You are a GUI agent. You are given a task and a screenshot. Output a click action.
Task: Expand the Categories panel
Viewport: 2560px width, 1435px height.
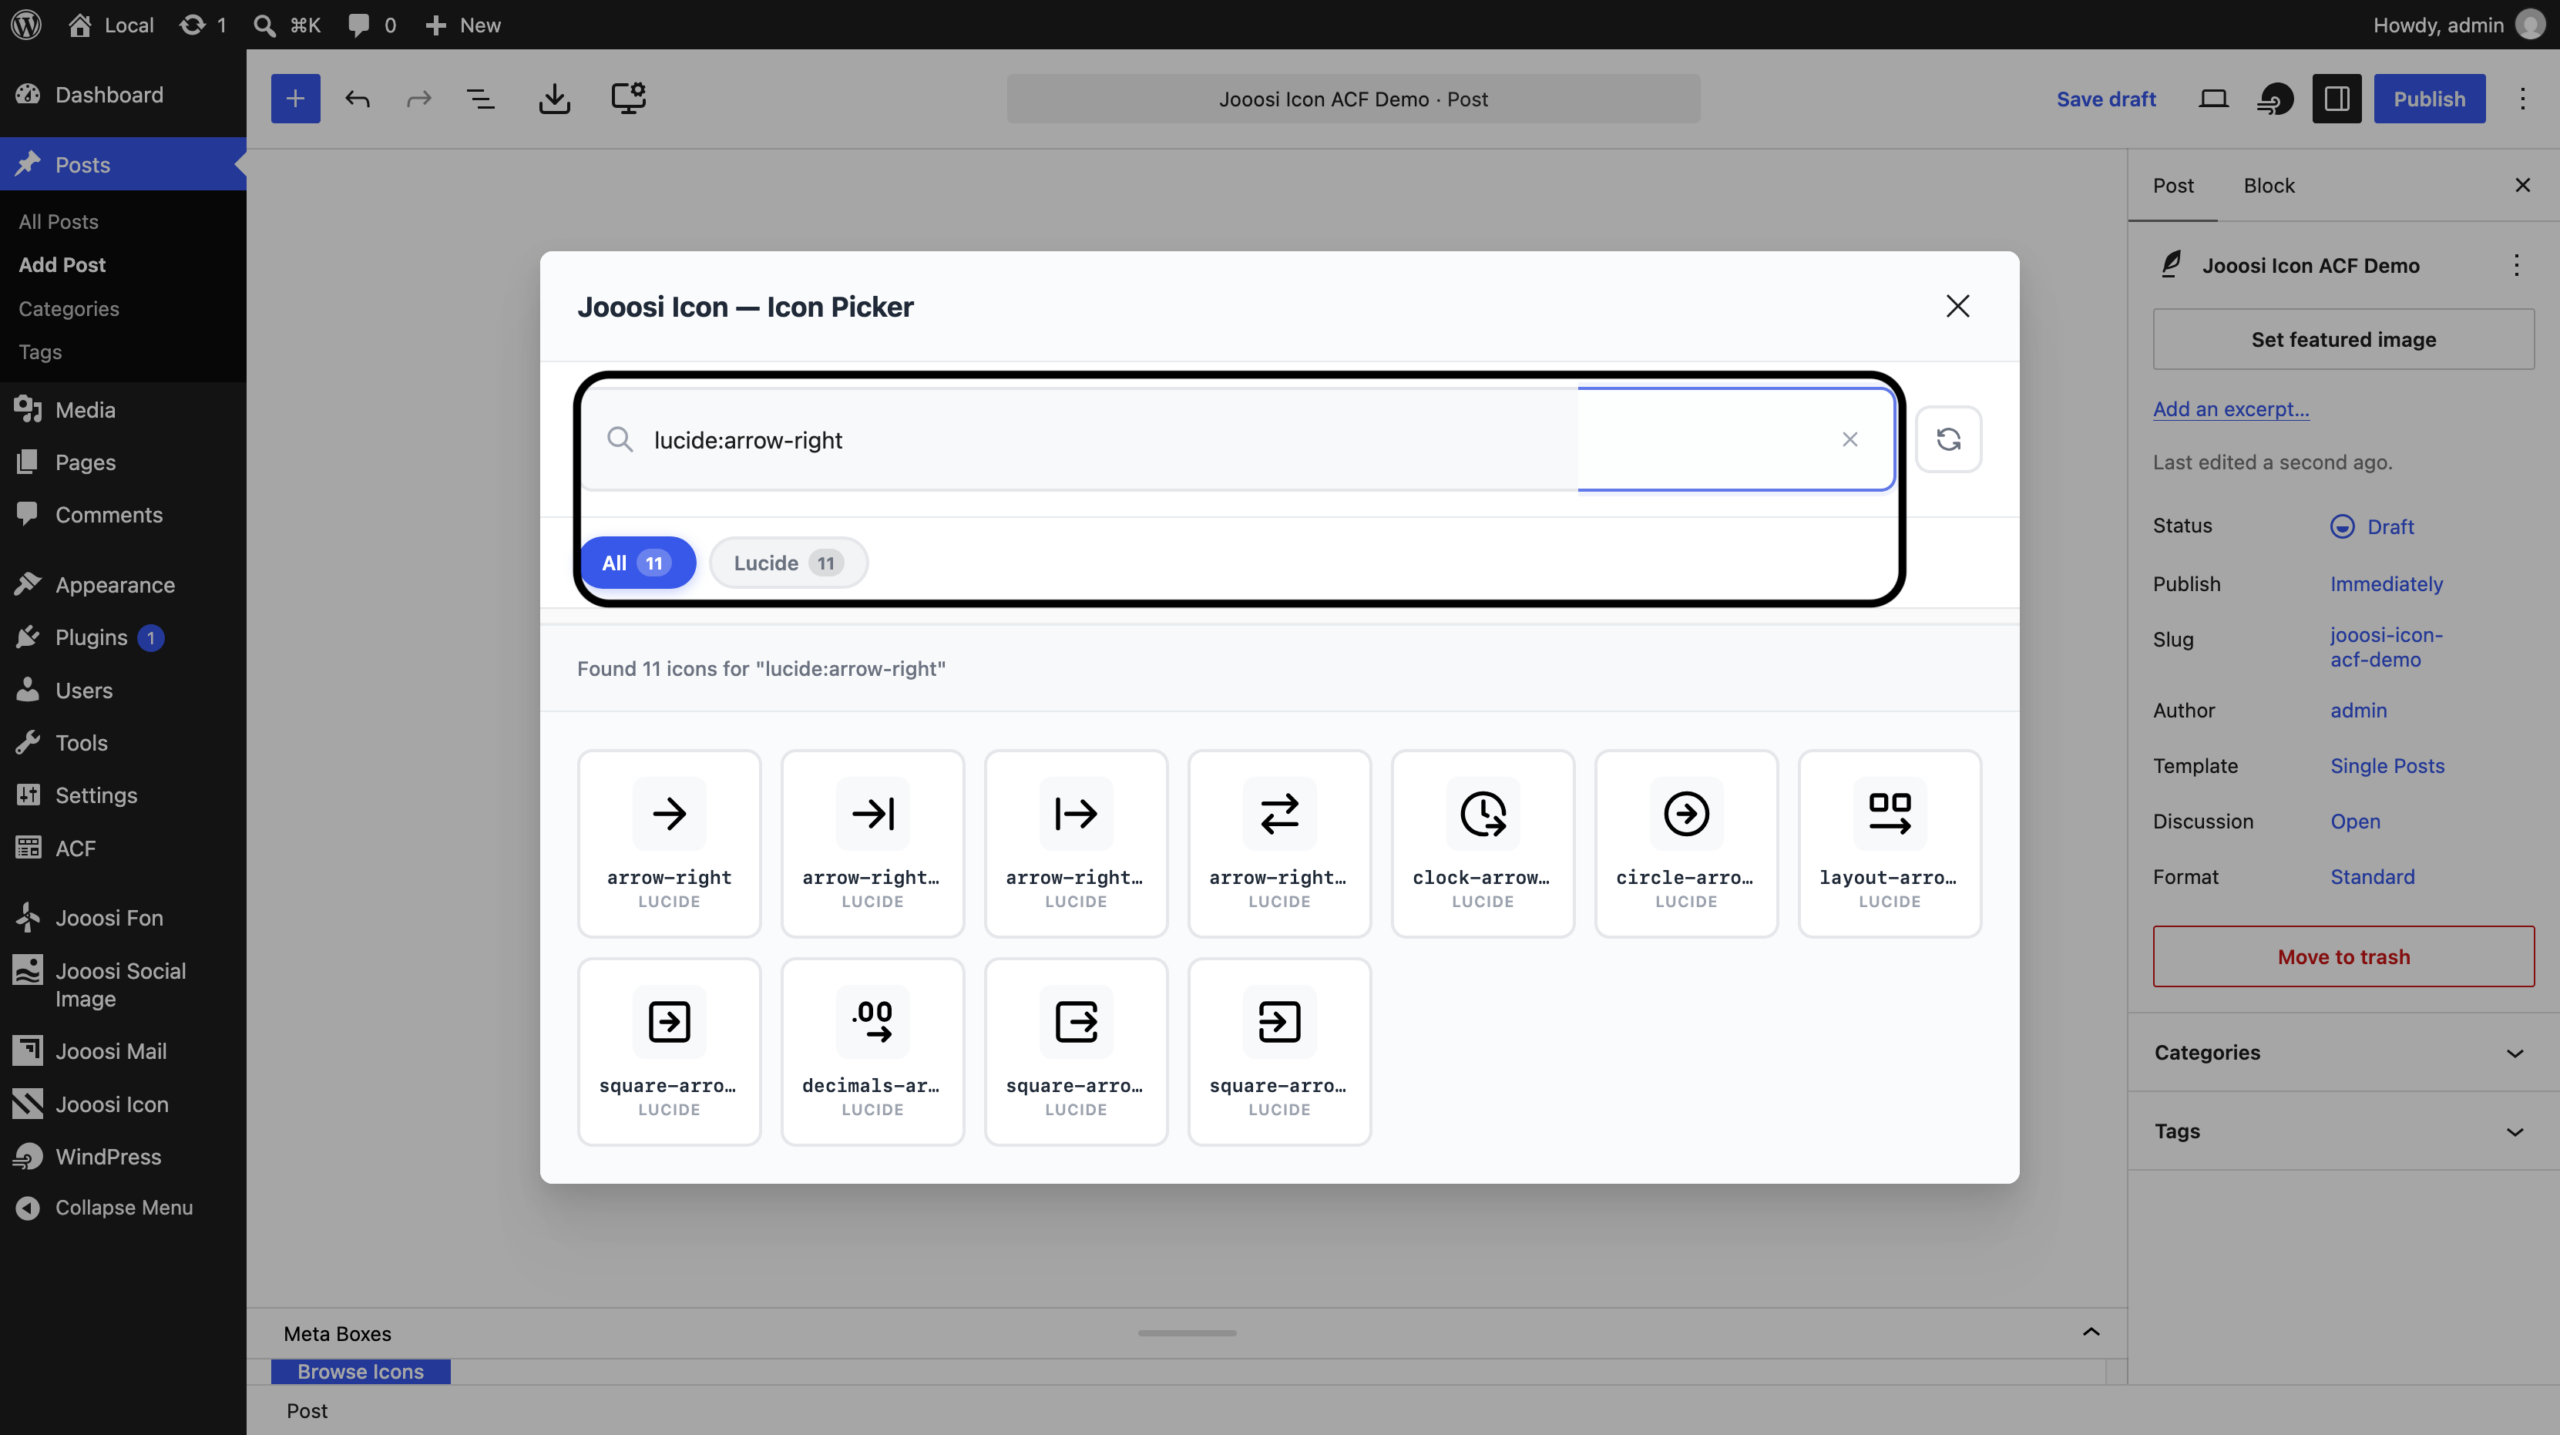click(2343, 1052)
